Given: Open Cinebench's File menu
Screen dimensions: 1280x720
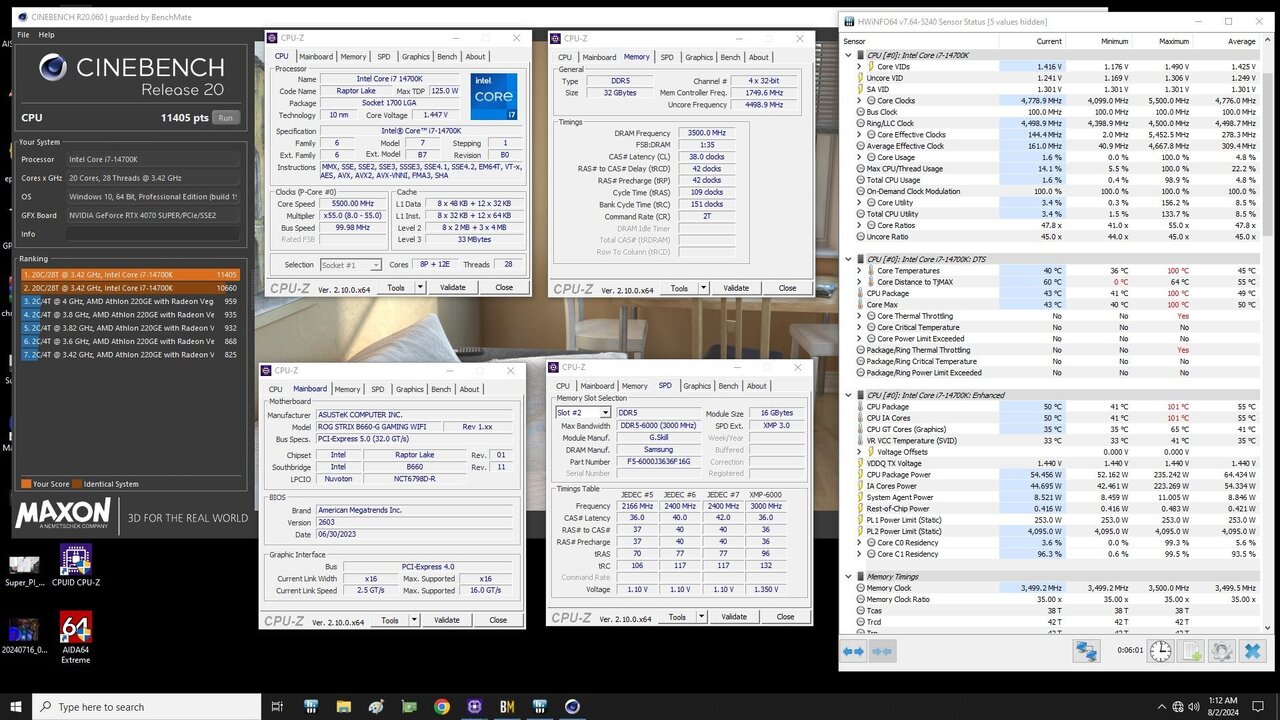Looking at the screenshot, I should (23, 33).
